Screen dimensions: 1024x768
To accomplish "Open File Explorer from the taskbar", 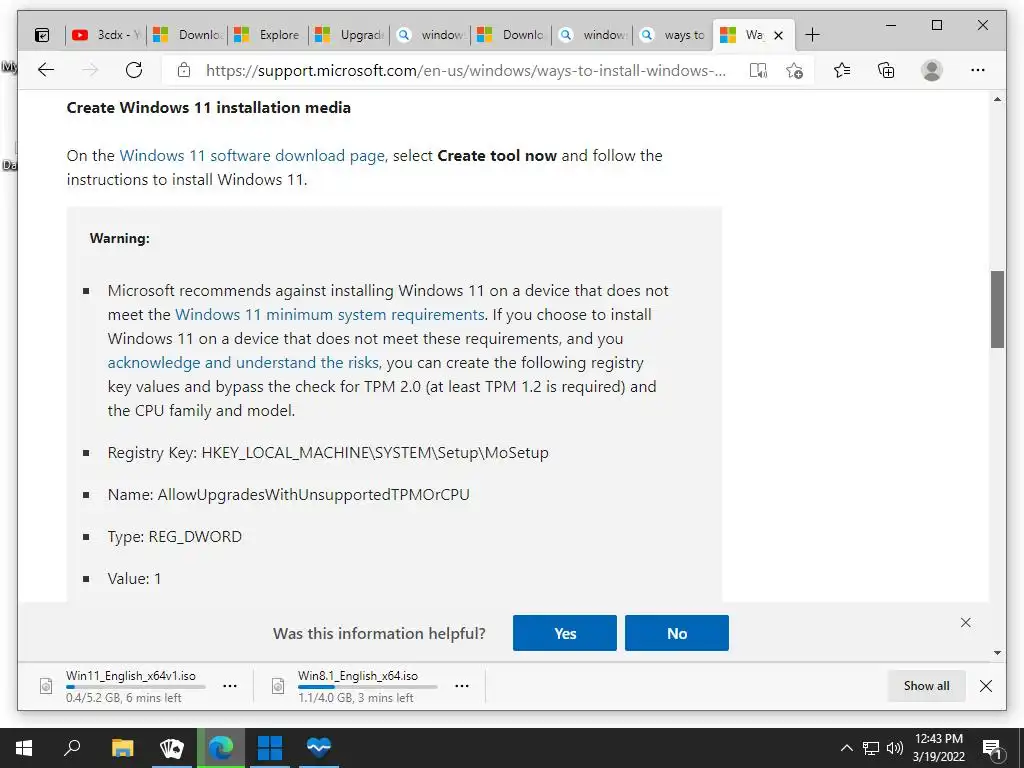I will (122, 748).
